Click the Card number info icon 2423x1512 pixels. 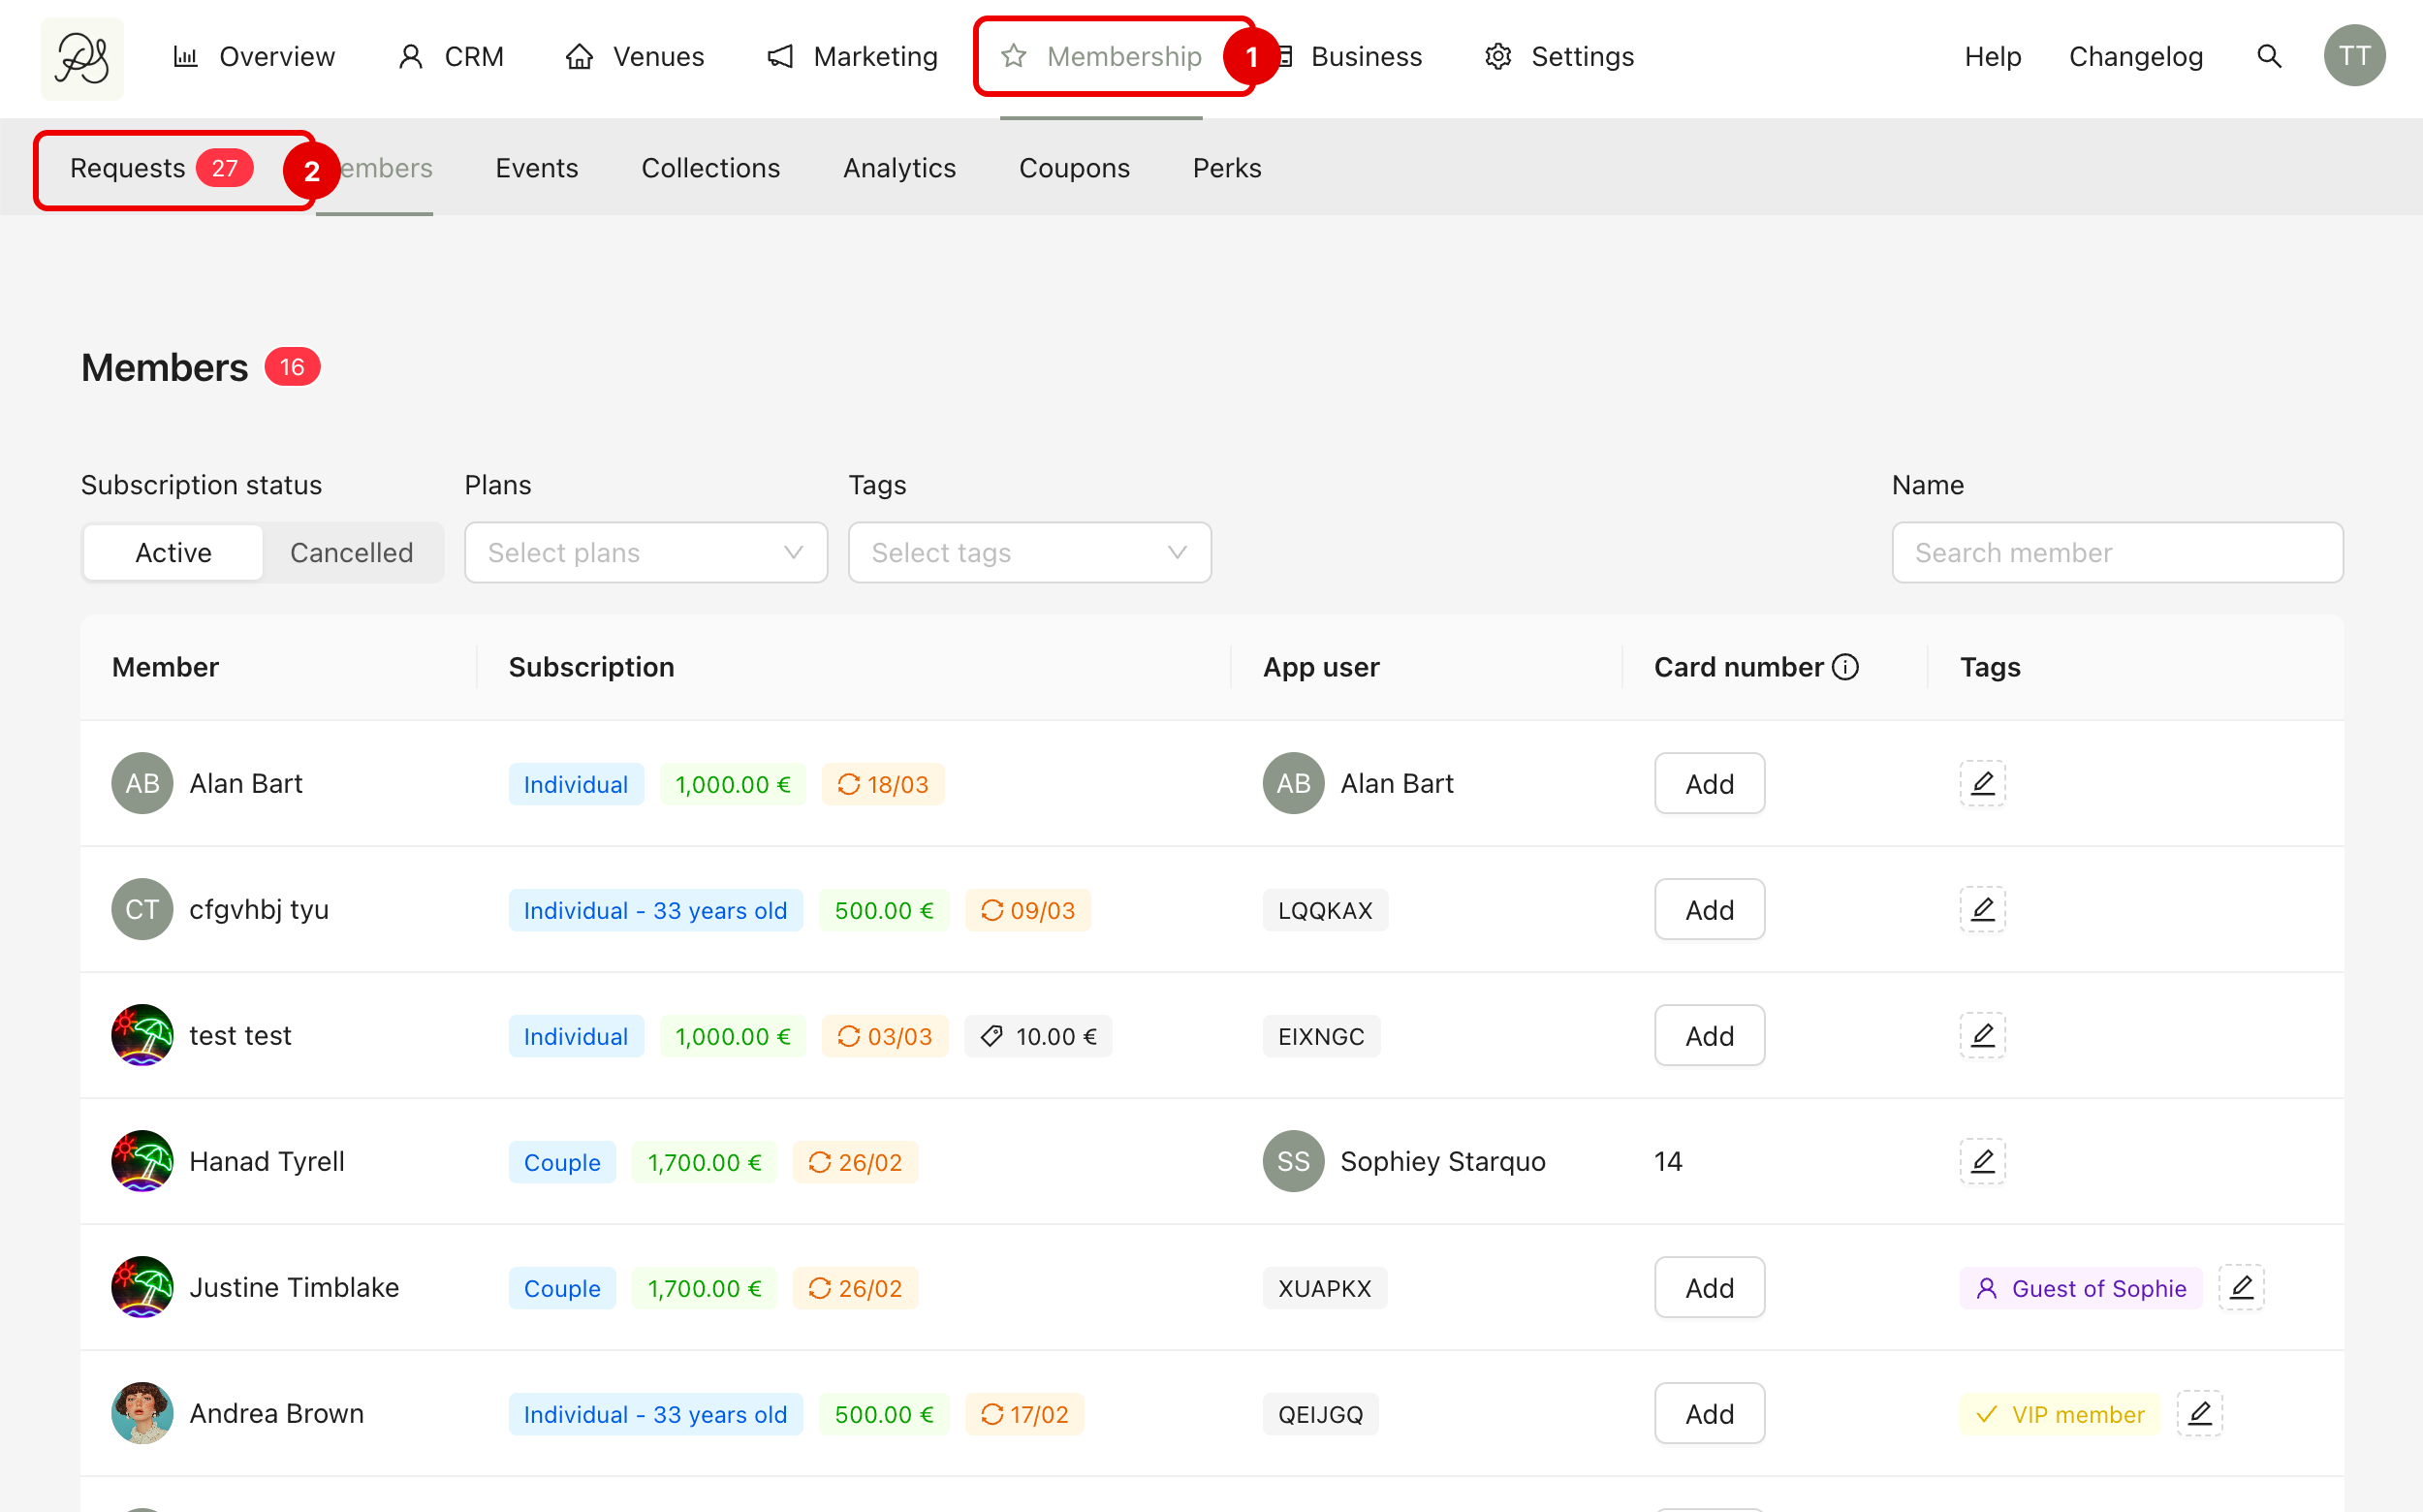point(1845,667)
